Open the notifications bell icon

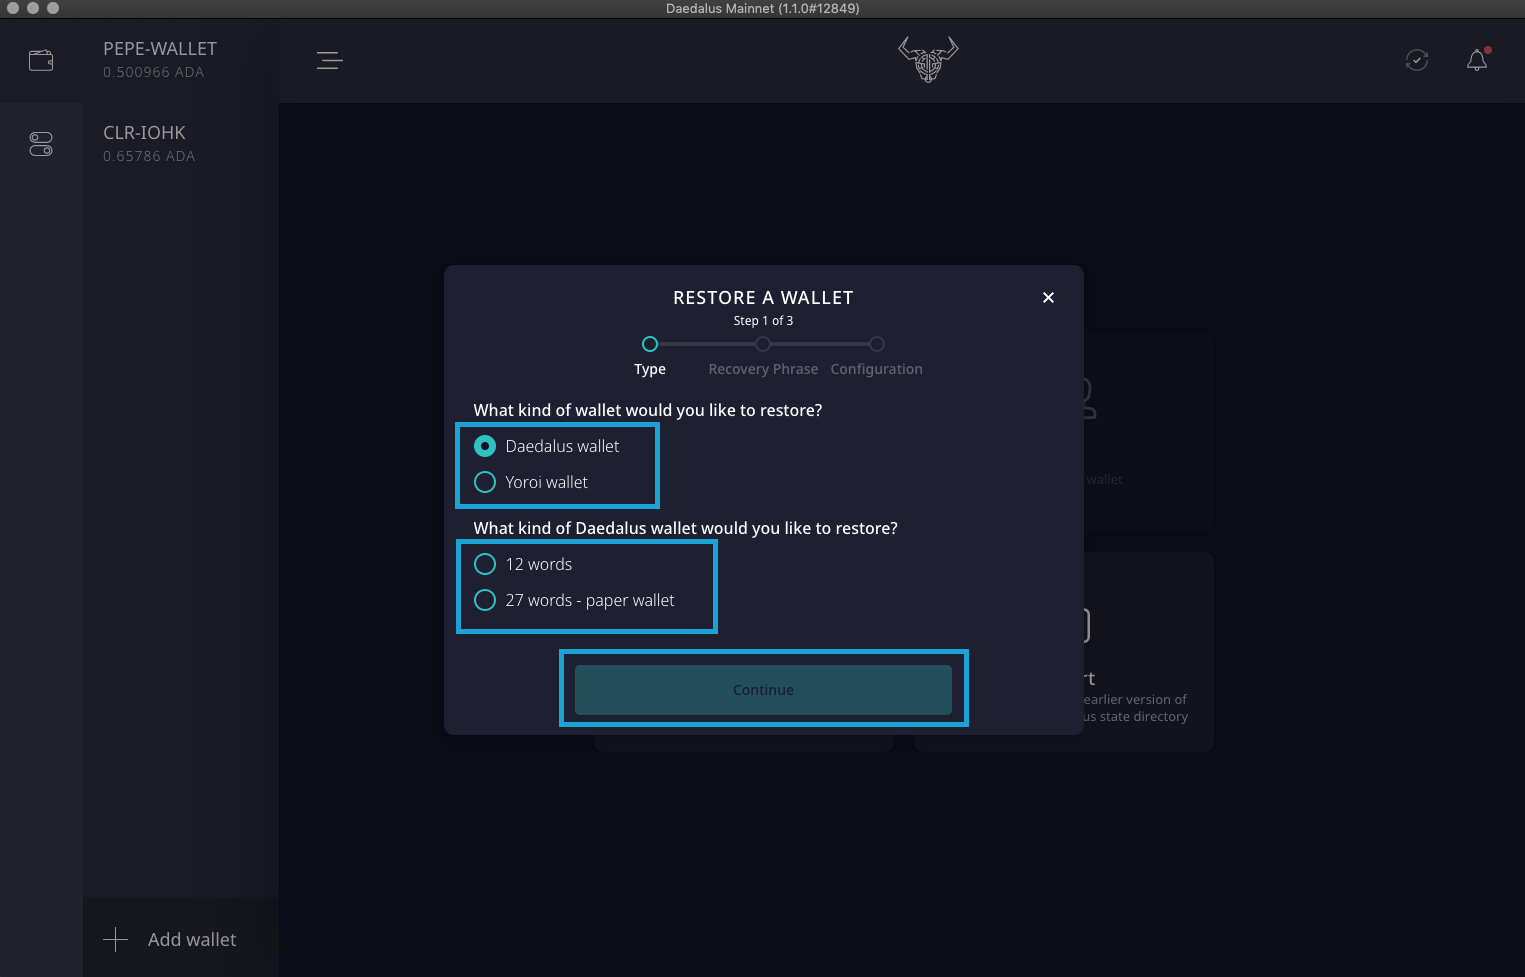pos(1477,60)
